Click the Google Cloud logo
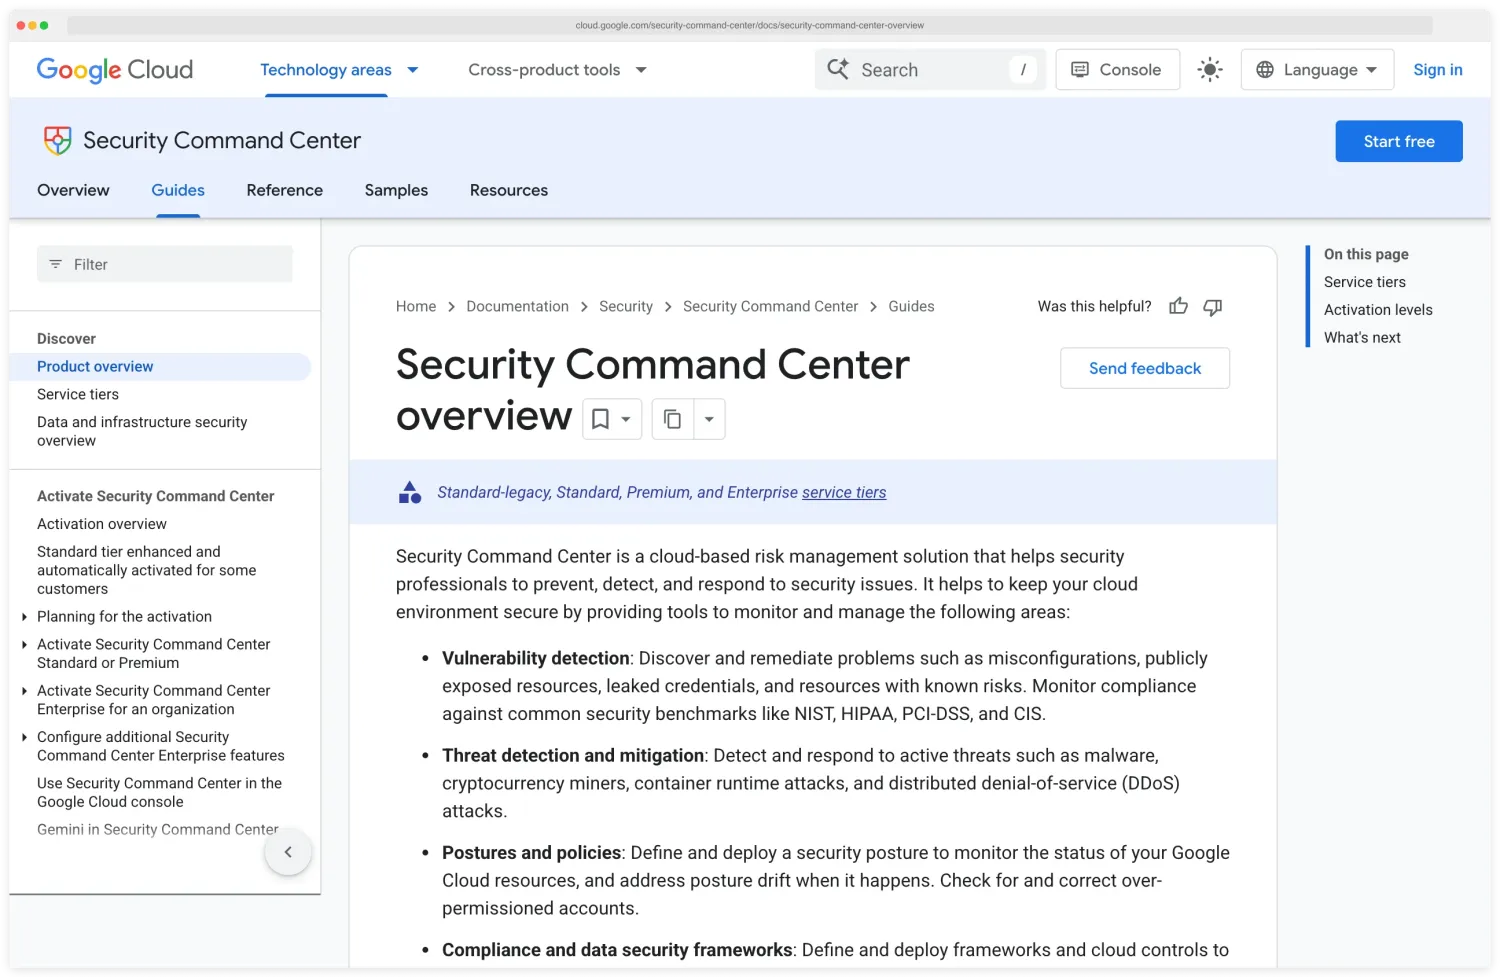The image size is (1500, 977). point(115,70)
